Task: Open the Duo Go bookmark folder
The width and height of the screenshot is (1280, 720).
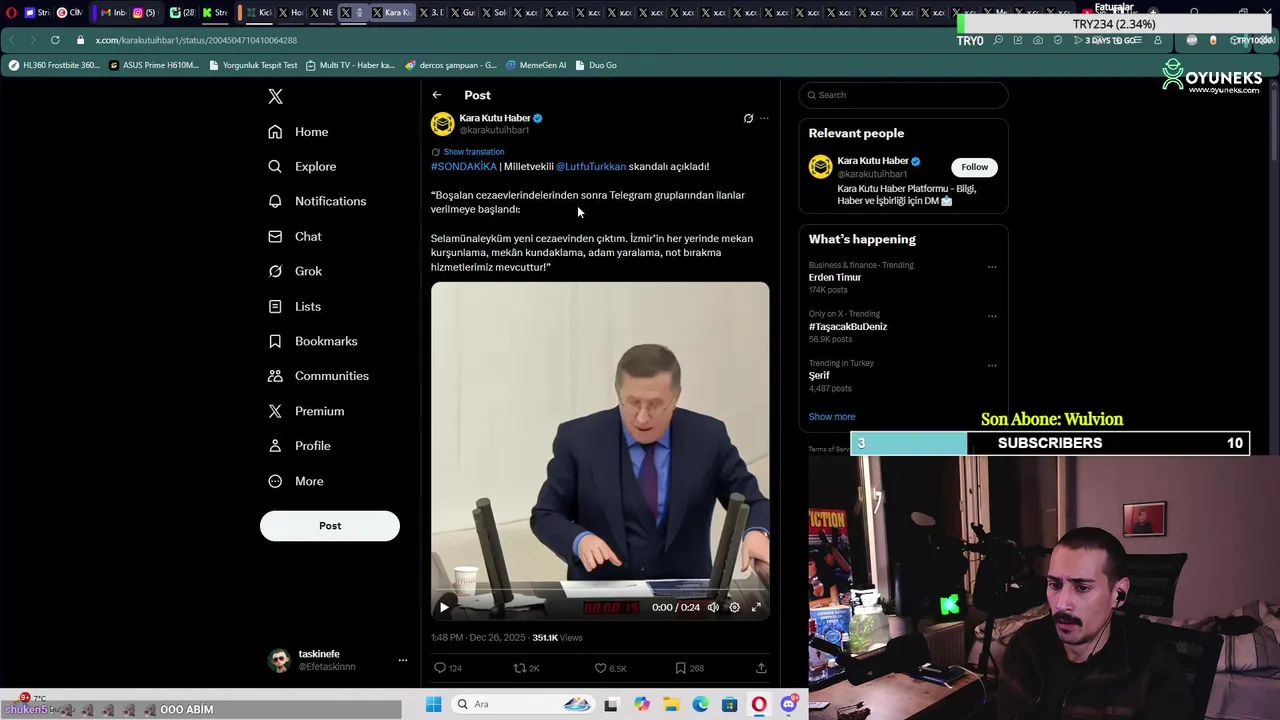Action: [596, 65]
